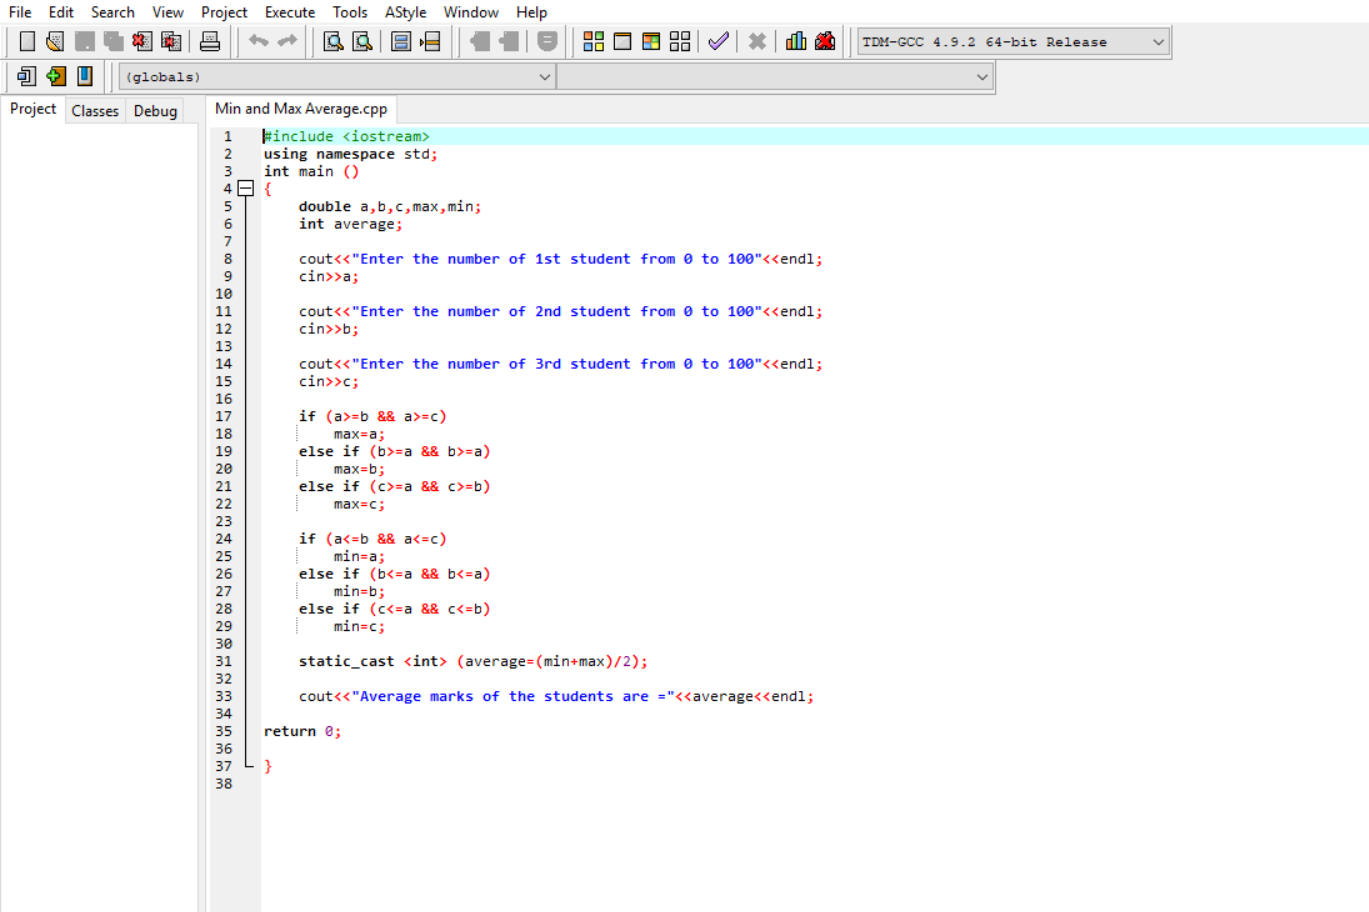
Task: Open the Execute menu
Action: click(289, 12)
